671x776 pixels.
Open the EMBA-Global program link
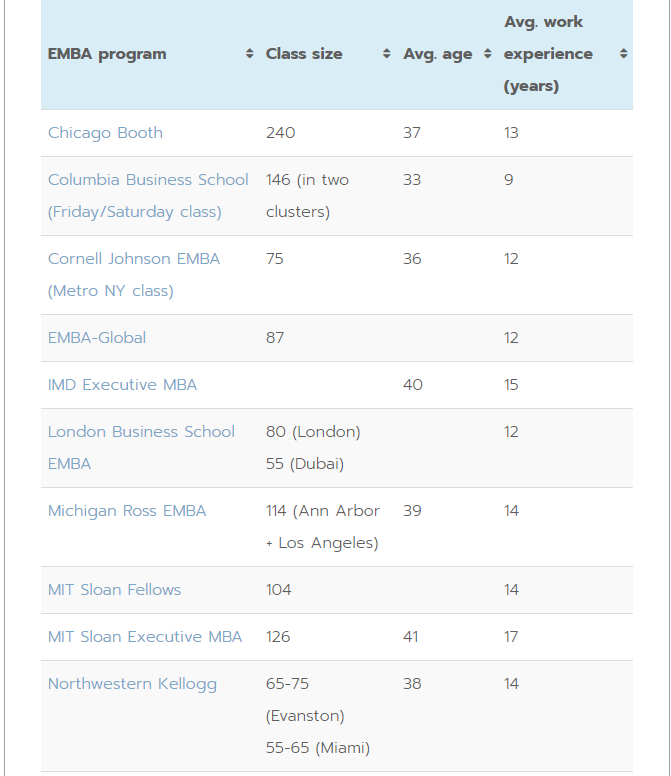click(97, 338)
